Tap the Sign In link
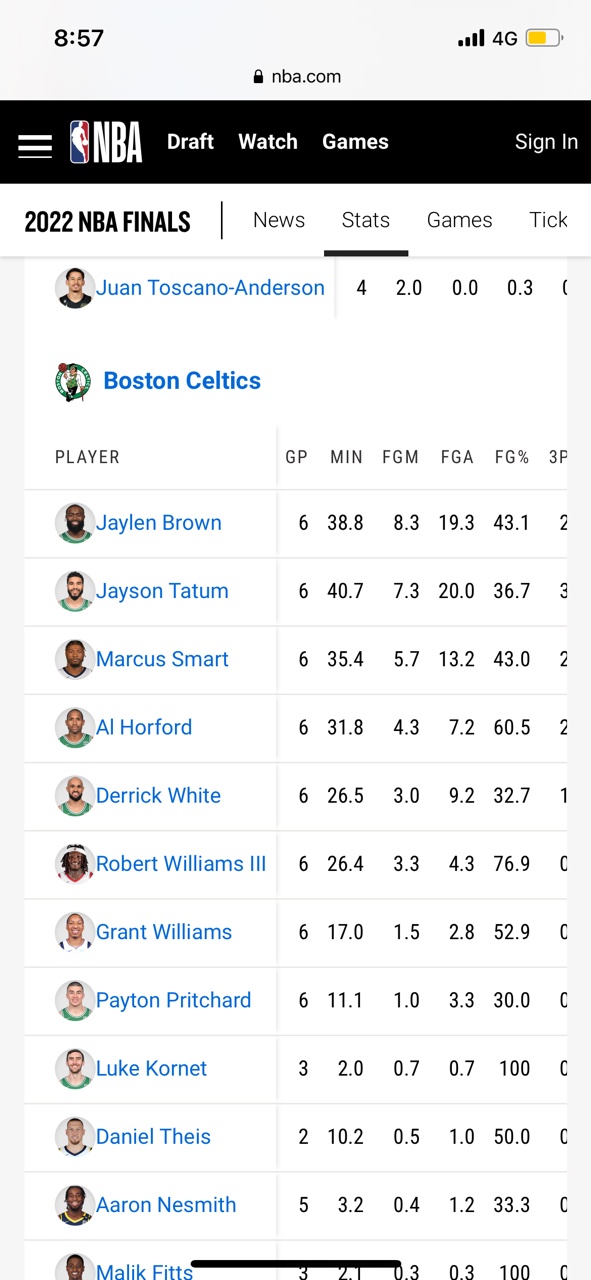The image size is (591, 1280). 546,142
